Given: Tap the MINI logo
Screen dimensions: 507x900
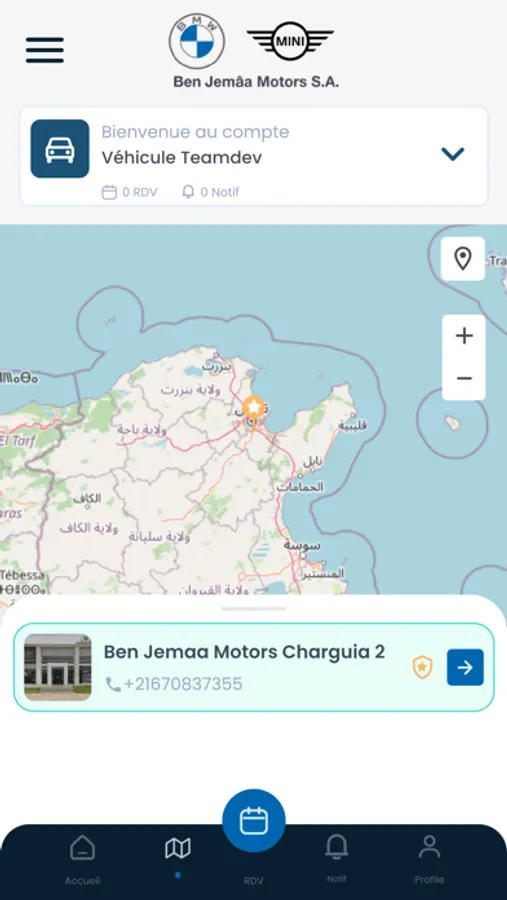Looking at the screenshot, I should point(290,41).
